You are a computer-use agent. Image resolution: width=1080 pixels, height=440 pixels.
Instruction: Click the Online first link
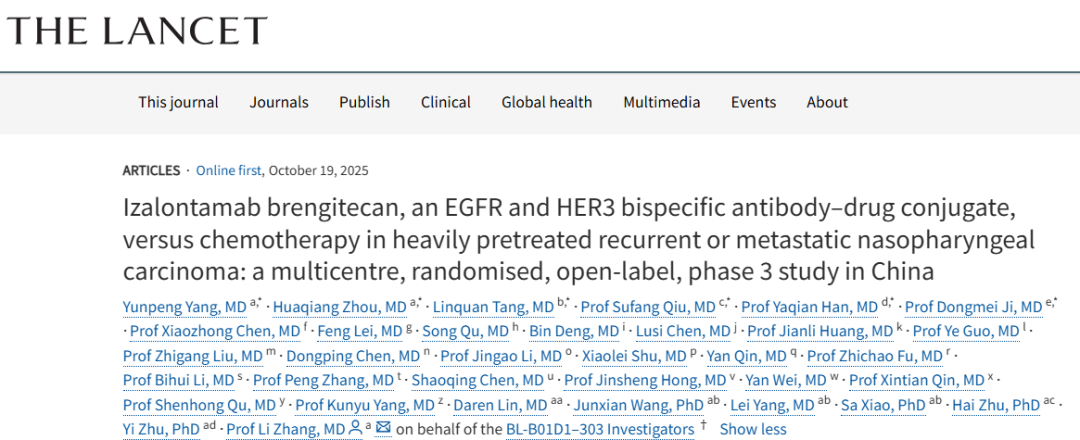pos(229,170)
